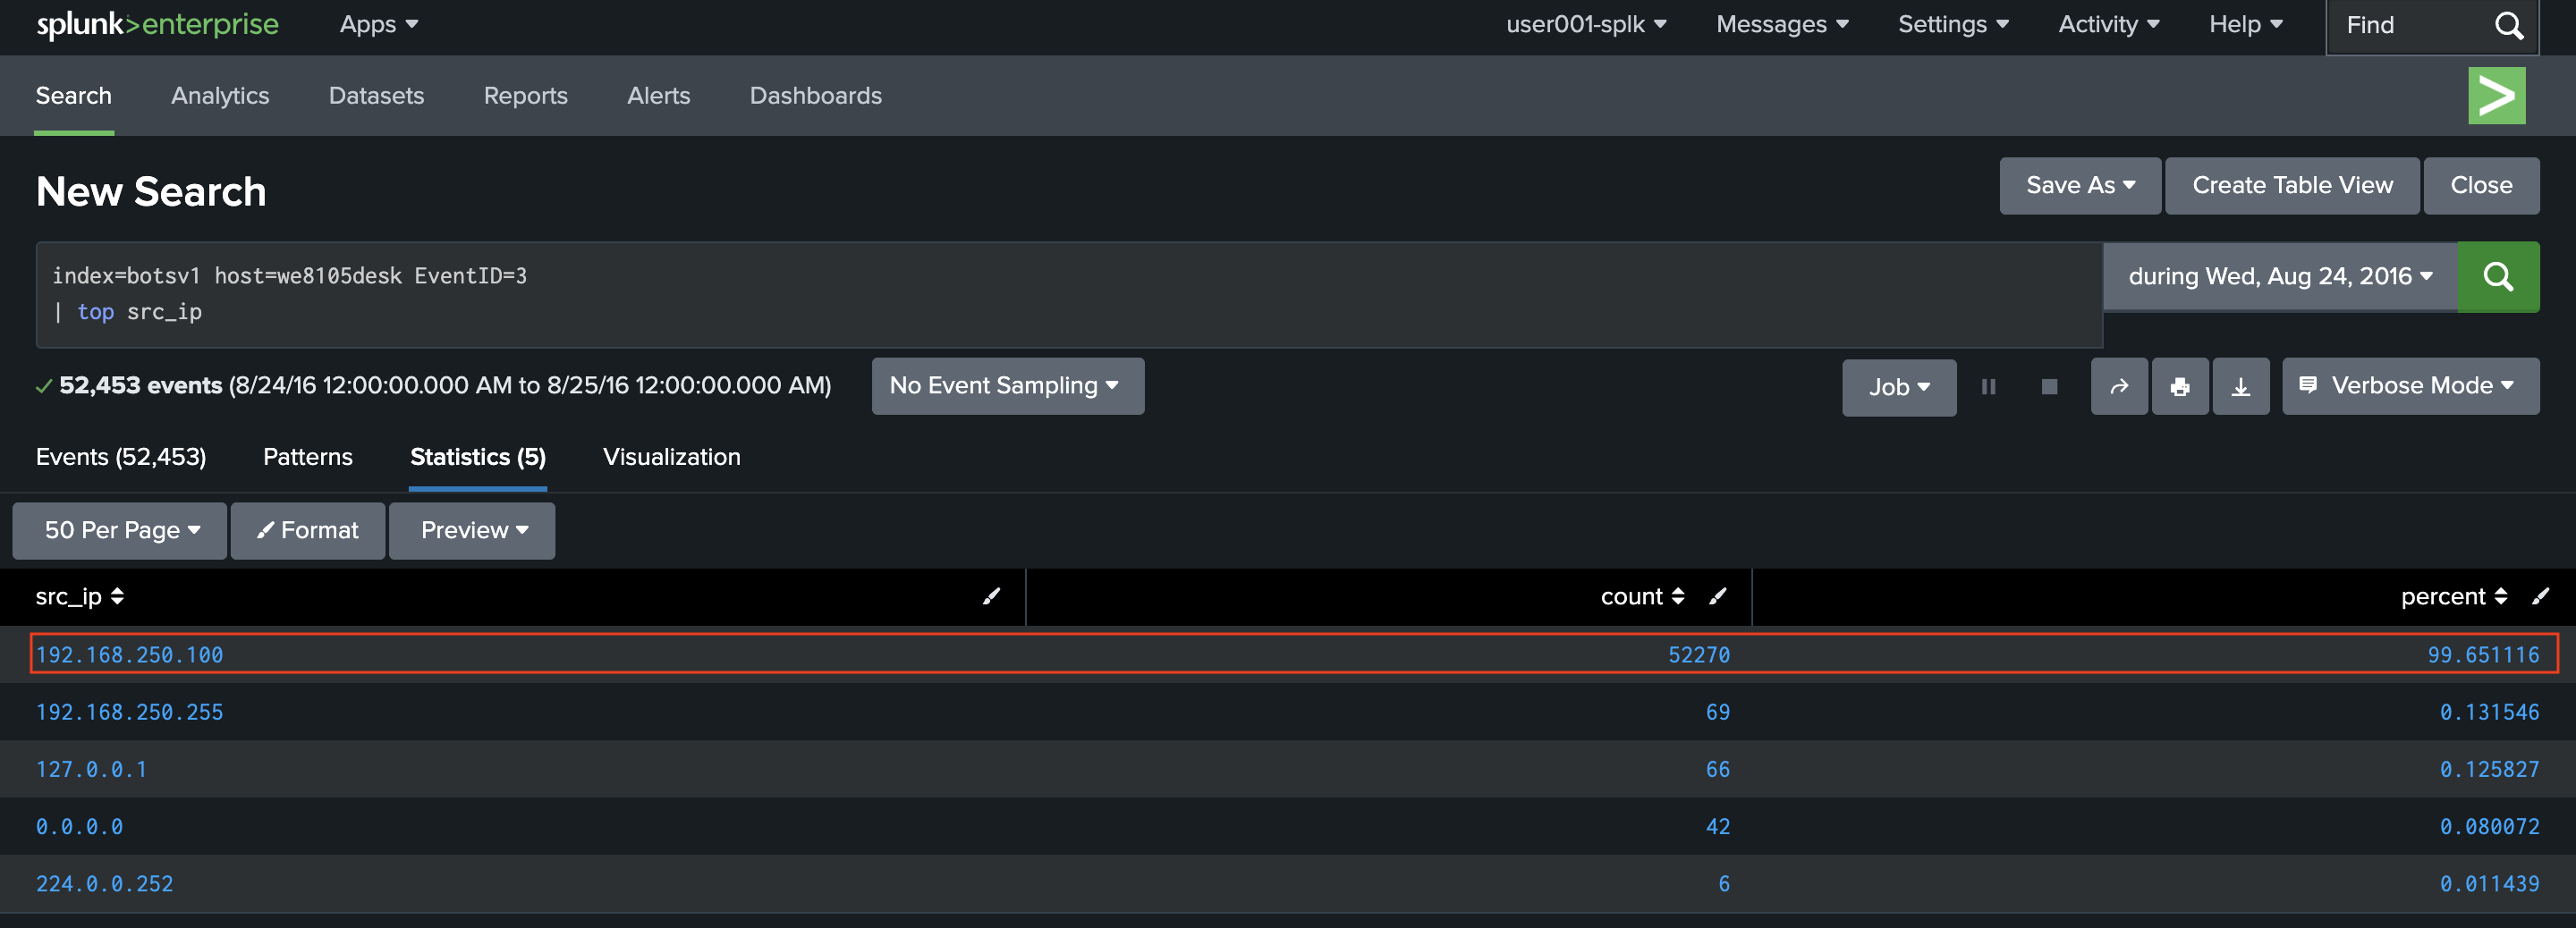Click count value 6 in last row
The width and height of the screenshot is (2576, 928).
click(x=1723, y=883)
